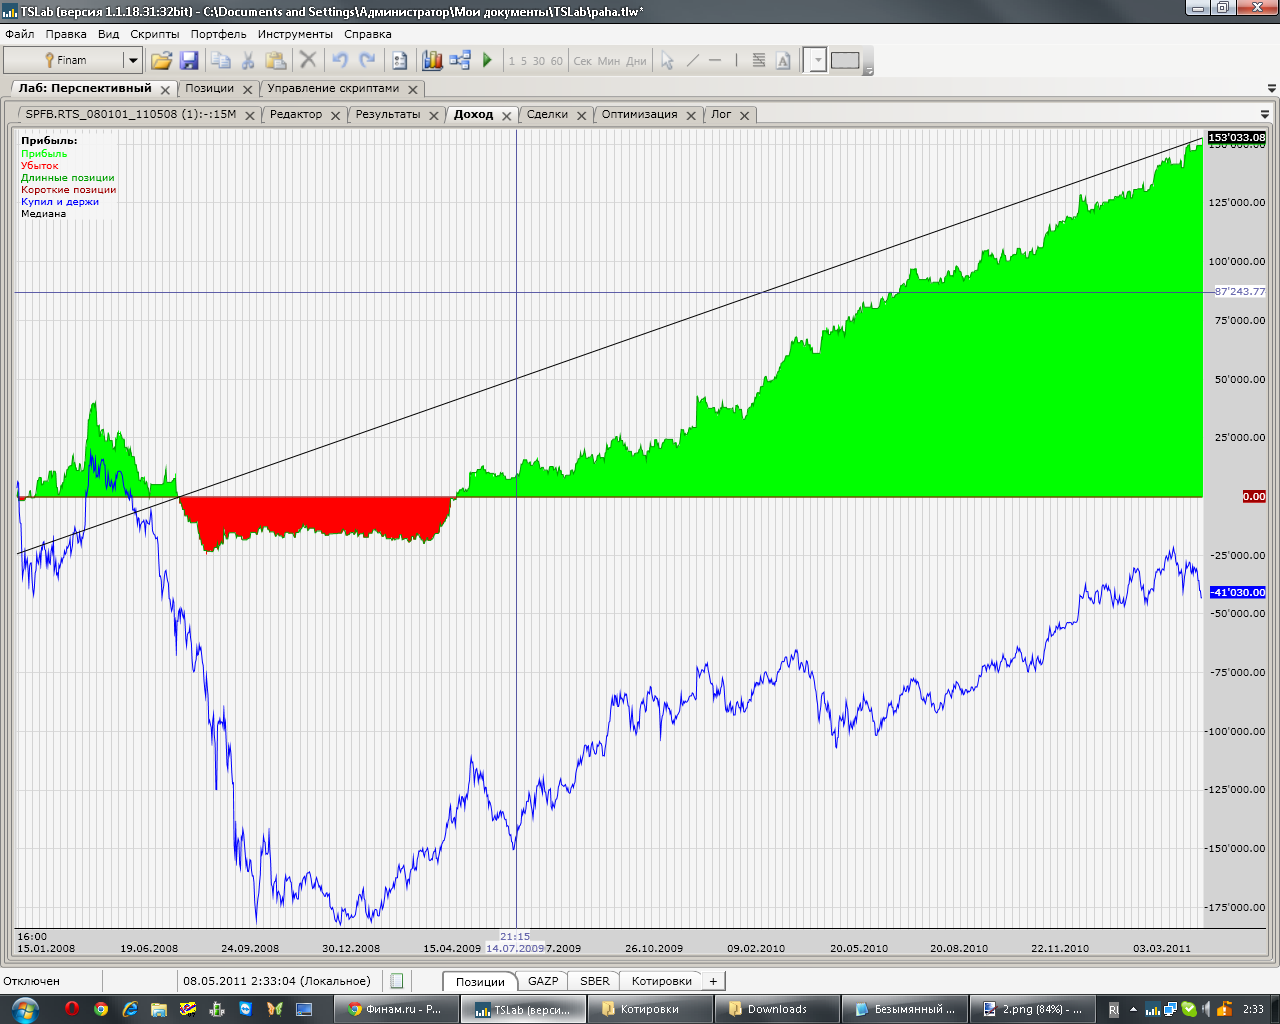Switch to the Результаты tab
Viewport: 1280px width, 1024px height.
point(388,114)
